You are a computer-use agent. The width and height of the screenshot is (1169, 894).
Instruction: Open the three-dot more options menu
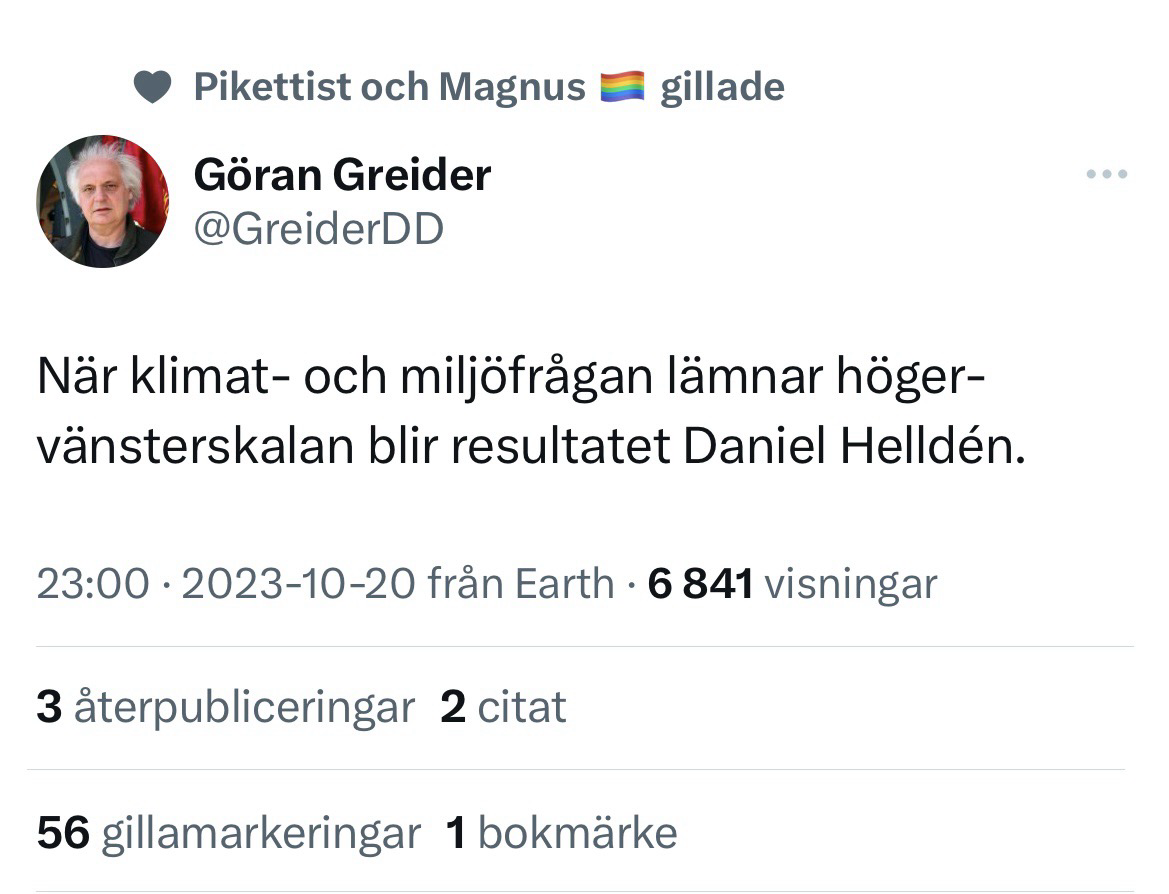pyautogui.click(x=1107, y=175)
